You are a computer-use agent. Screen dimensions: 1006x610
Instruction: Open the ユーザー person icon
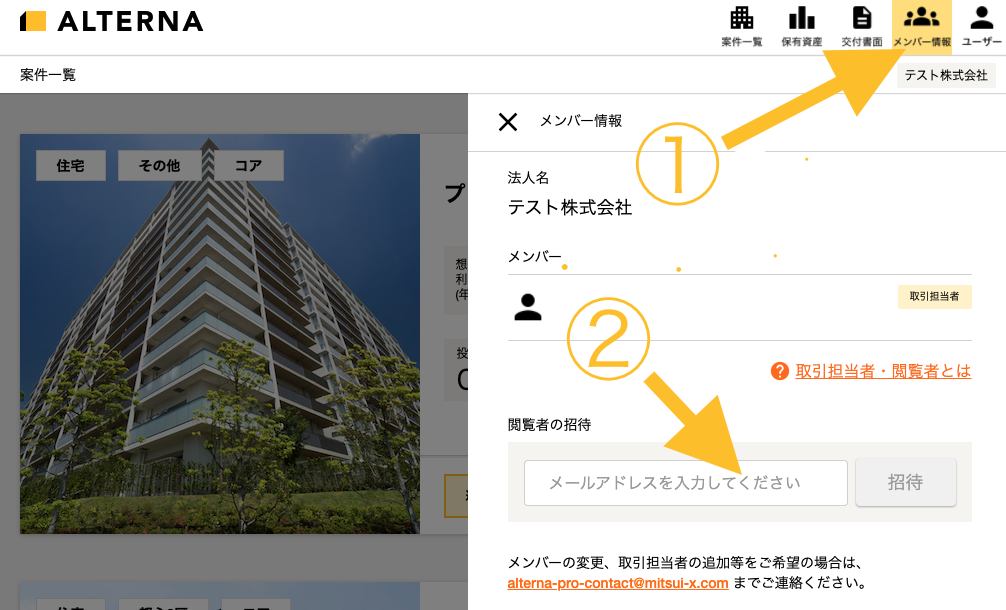(x=982, y=26)
